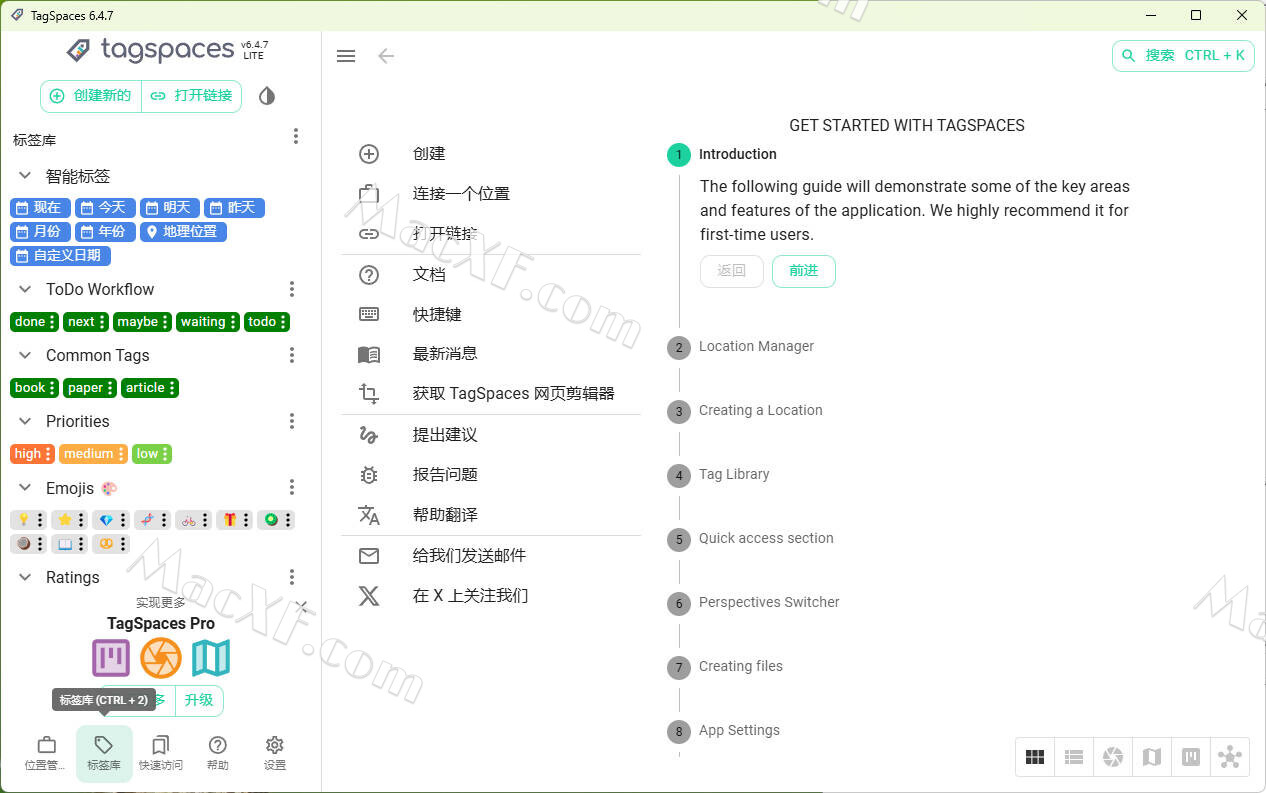1266x793 pixels.
Task: Click the 打开链接 button in sidebar header
Action: (191, 96)
